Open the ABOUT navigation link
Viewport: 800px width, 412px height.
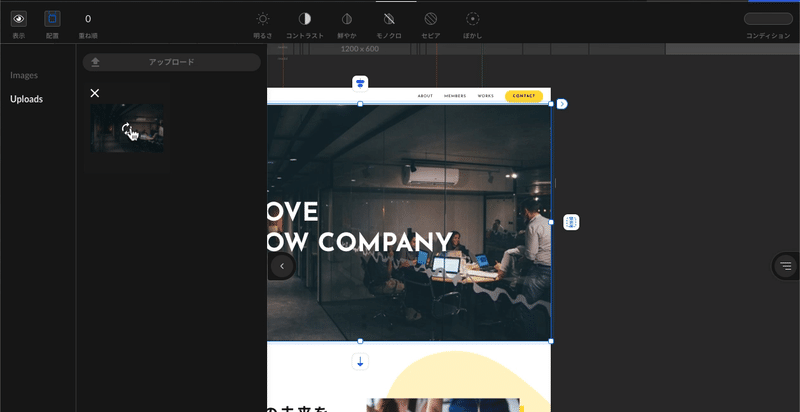point(425,96)
